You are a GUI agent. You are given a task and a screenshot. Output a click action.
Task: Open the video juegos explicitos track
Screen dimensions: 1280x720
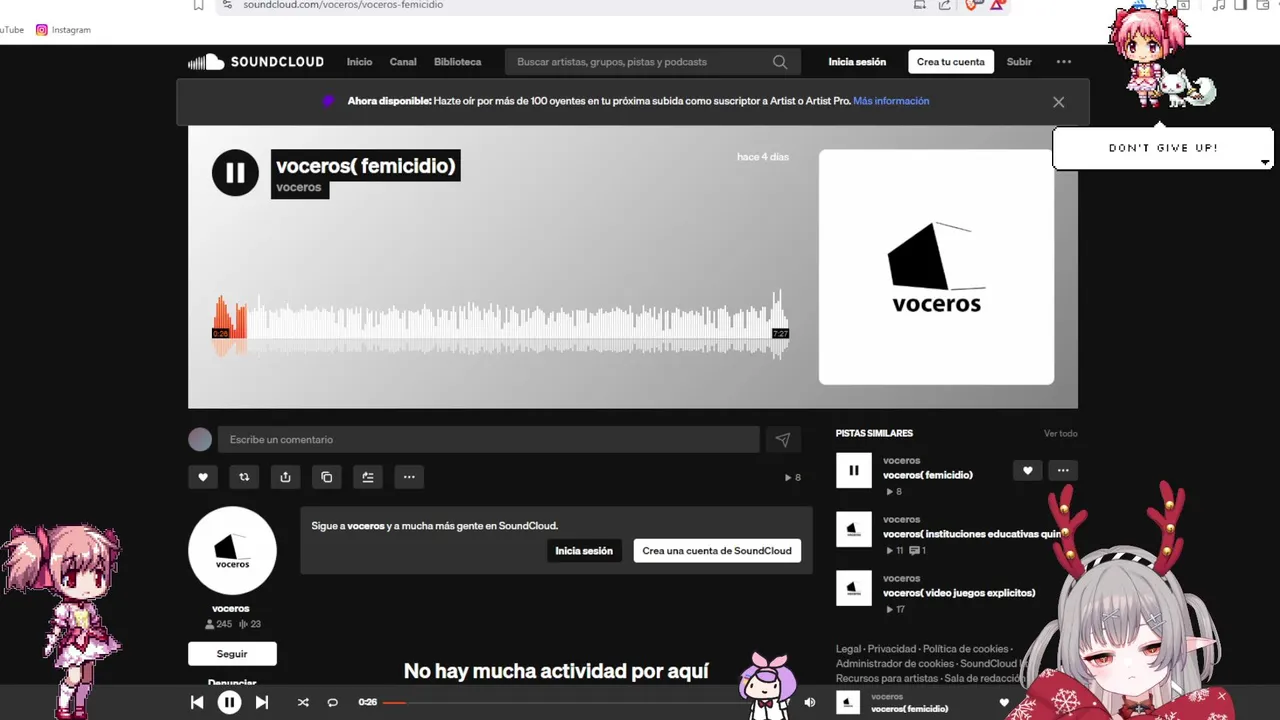pos(959,593)
